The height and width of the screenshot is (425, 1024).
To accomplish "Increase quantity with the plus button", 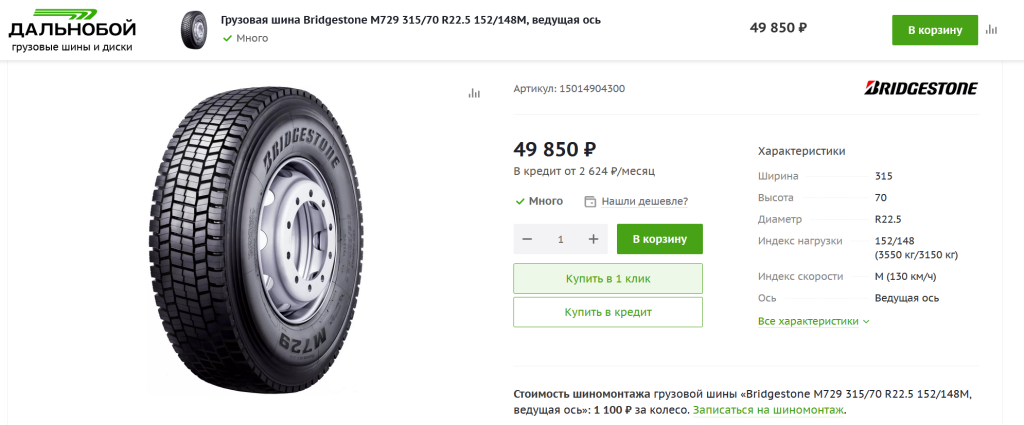I will [593, 239].
